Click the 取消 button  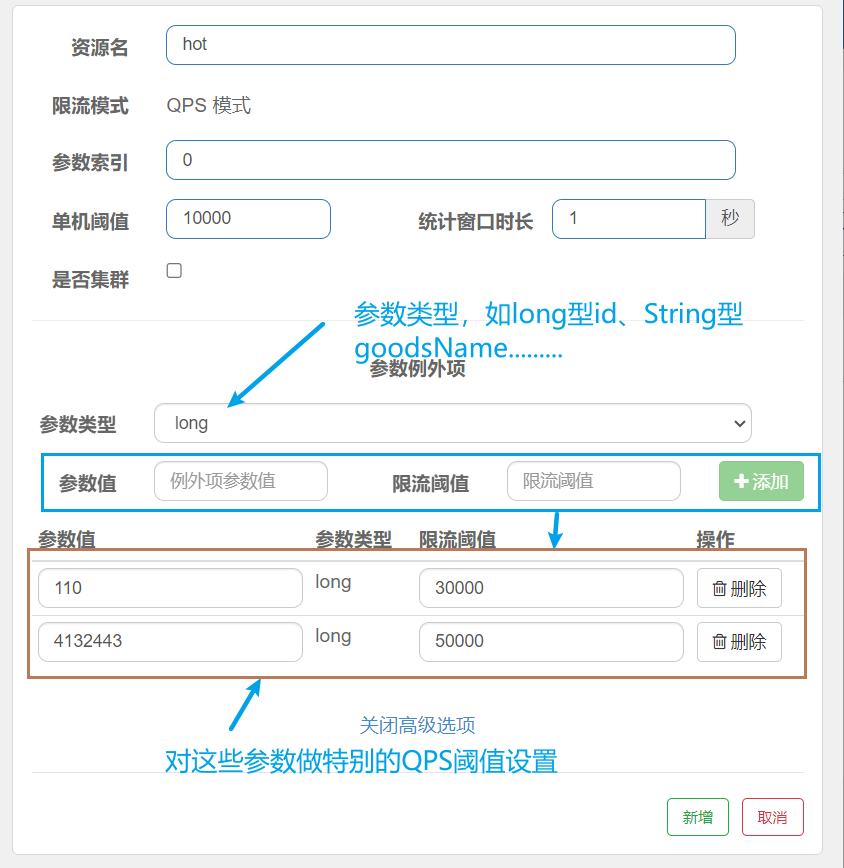click(772, 817)
